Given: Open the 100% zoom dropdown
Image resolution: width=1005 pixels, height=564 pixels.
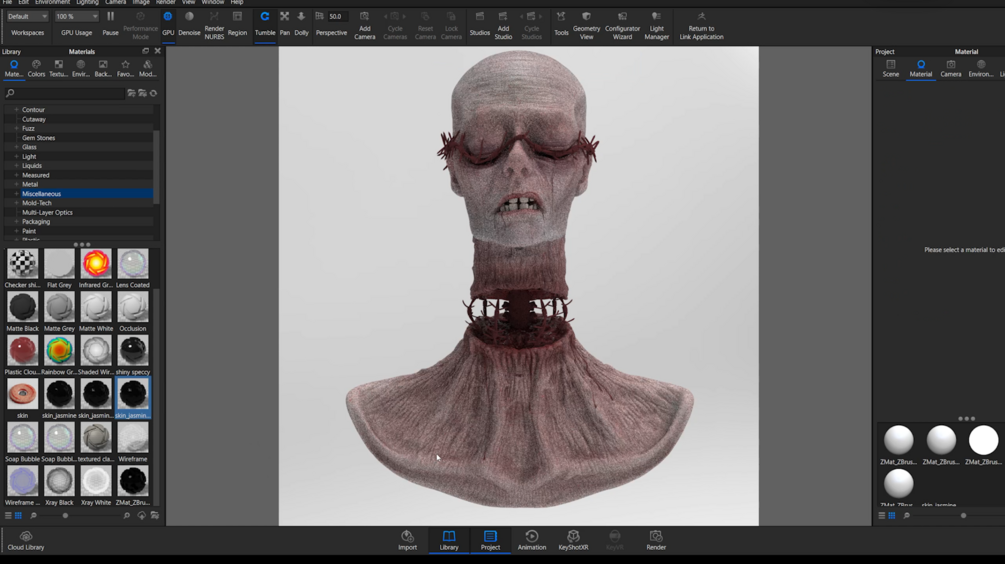Looking at the screenshot, I should (x=76, y=16).
